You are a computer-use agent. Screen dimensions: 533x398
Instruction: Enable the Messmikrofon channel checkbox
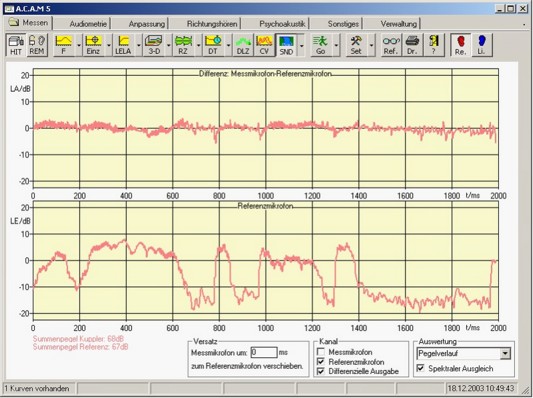coord(321,352)
